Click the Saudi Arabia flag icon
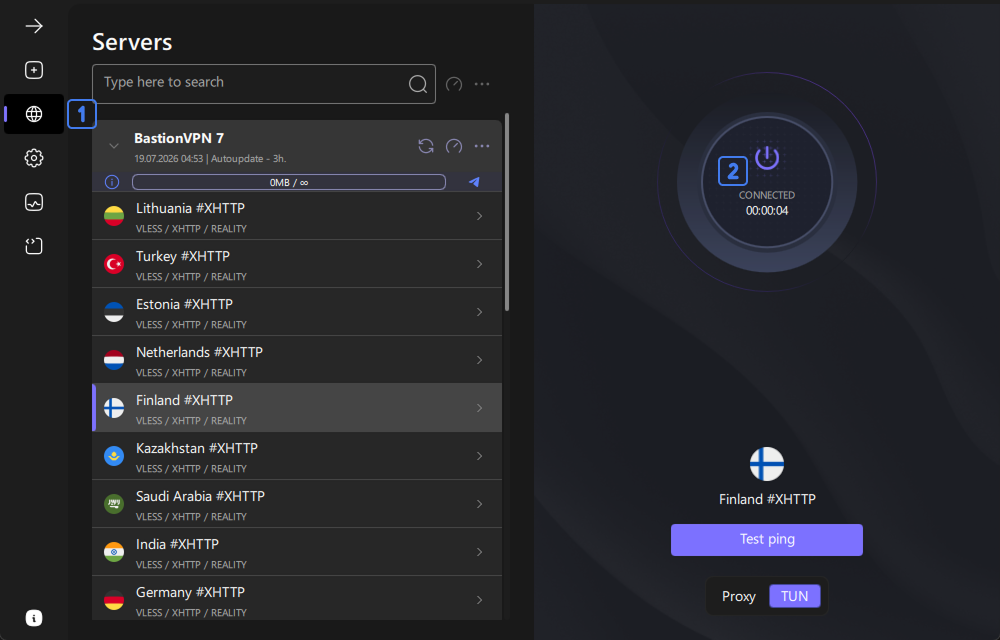 pos(114,504)
